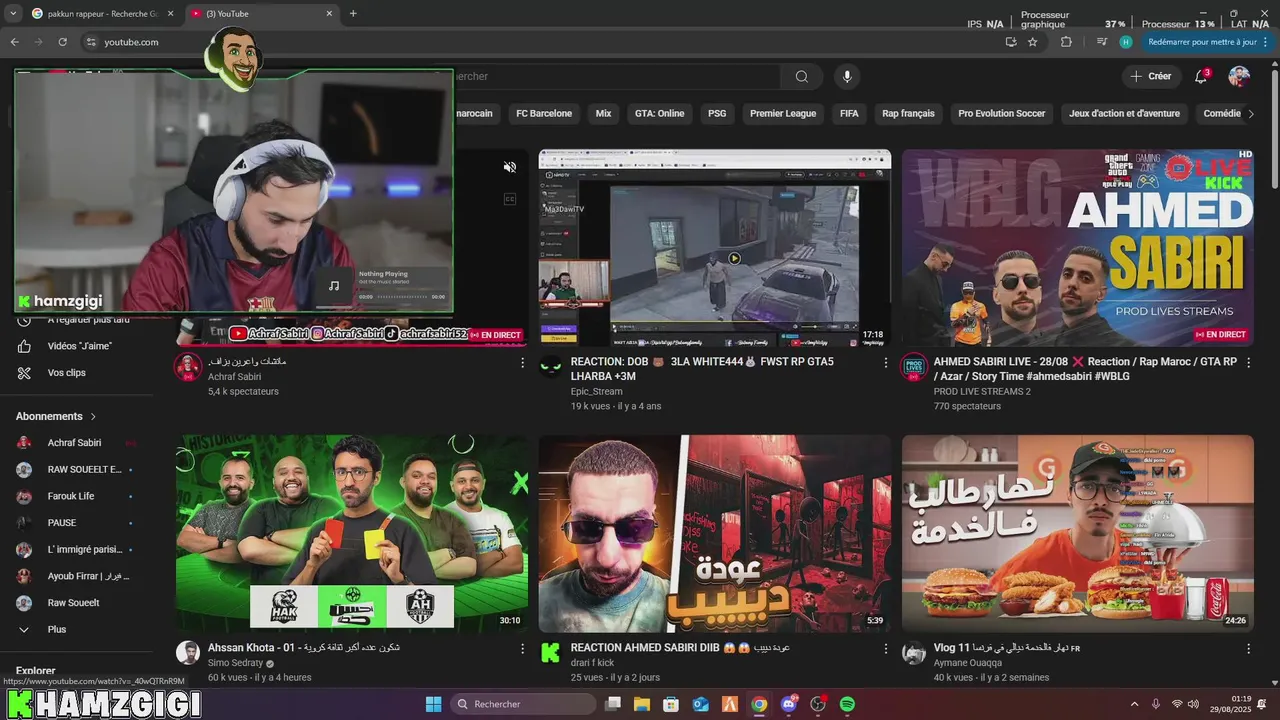Open options for REACTION AHMED SABIRI DIIB

click(885, 649)
